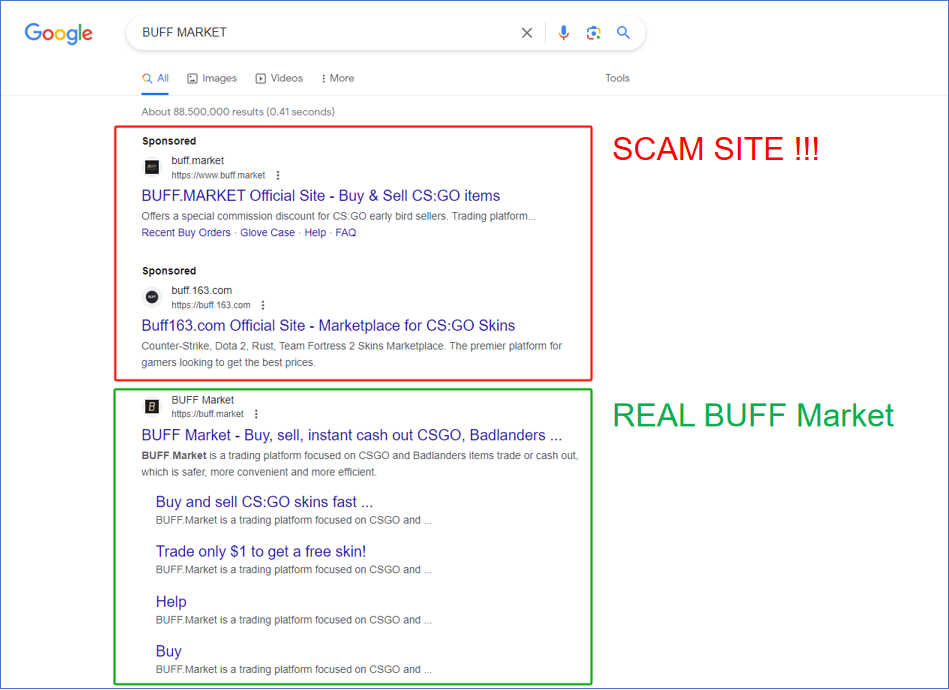Image resolution: width=949 pixels, height=690 pixels.
Task: Open the Glove Case sitelink
Action: point(268,232)
